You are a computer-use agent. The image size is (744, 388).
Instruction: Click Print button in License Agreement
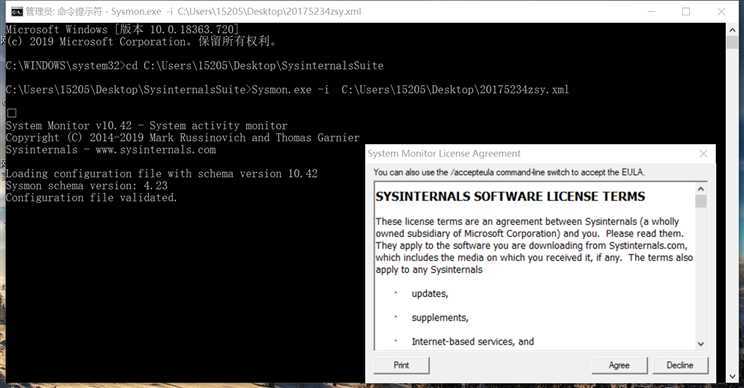401,365
